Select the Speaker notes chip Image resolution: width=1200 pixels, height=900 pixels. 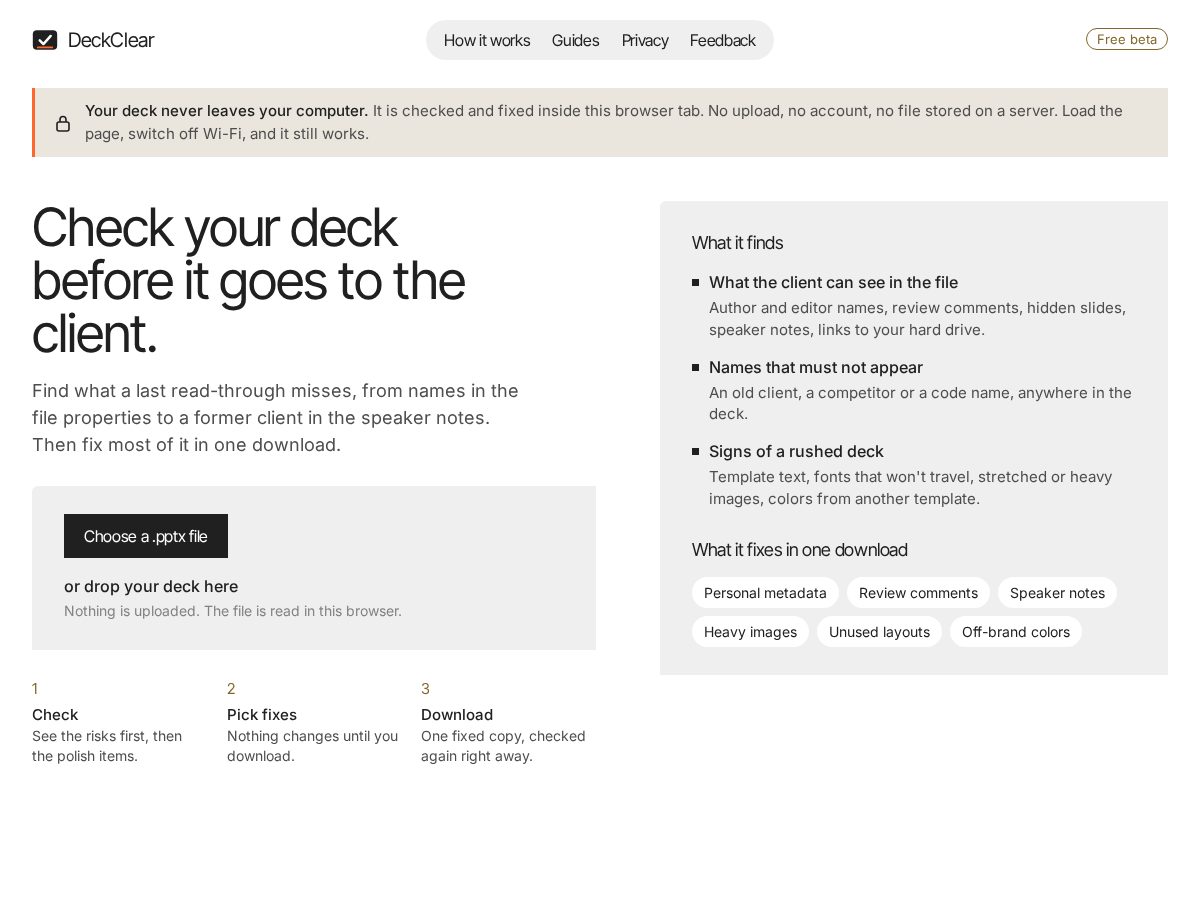point(1057,593)
